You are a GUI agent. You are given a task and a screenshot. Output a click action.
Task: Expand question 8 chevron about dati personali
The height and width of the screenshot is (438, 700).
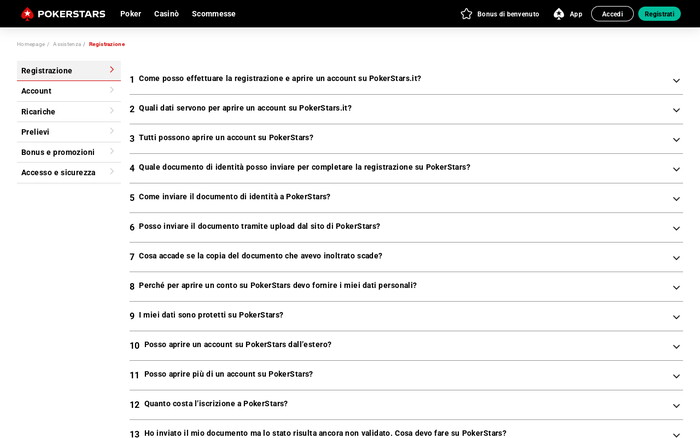[676, 288]
